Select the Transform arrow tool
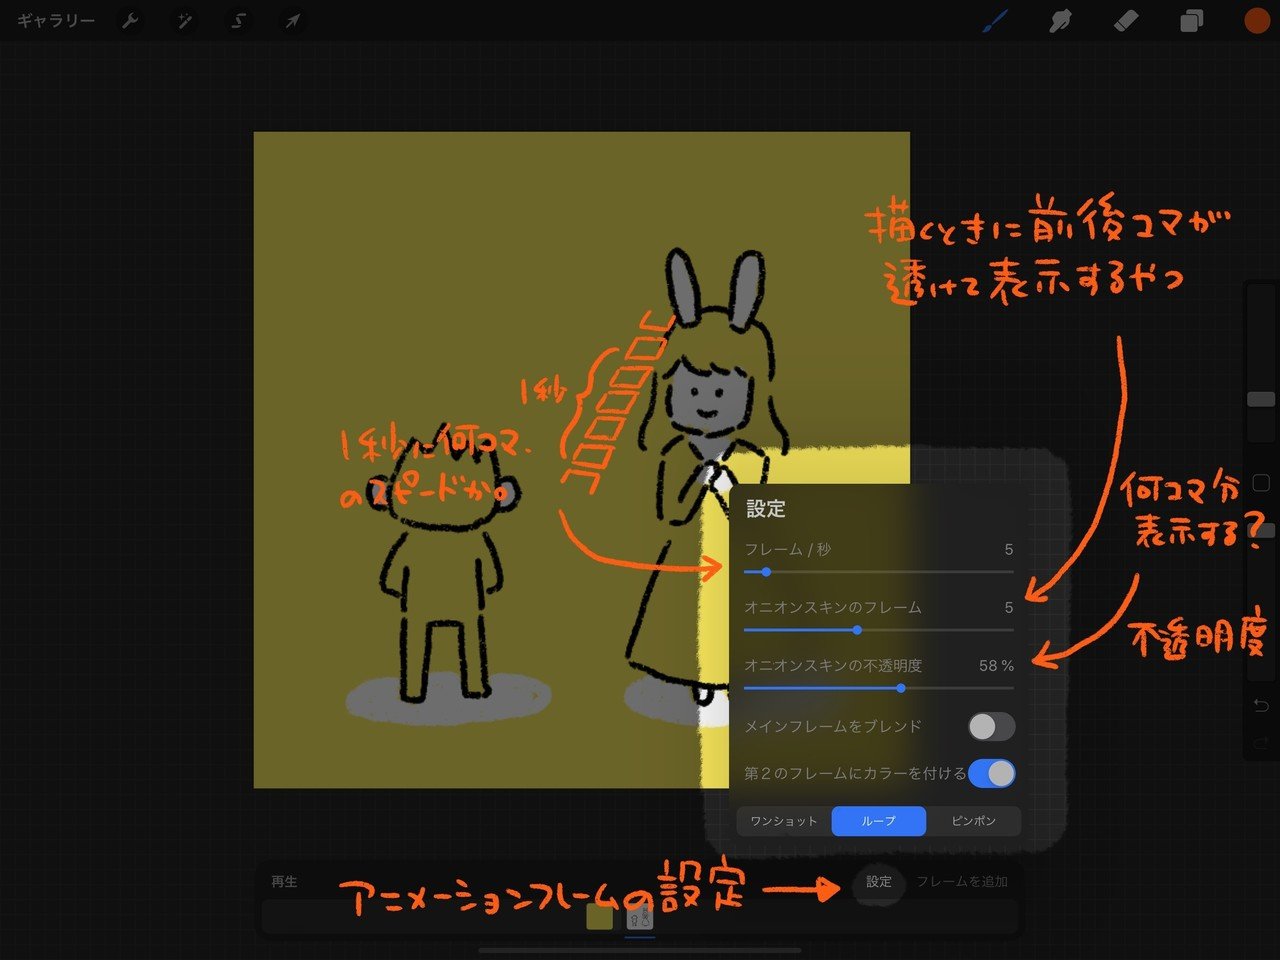Image resolution: width=1280 pixels, height=960 pixels. [290, 20]
